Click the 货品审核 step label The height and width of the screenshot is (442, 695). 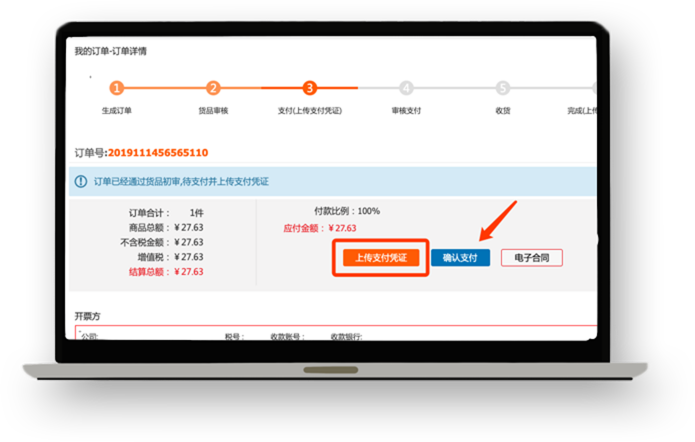(x=213, y=110)
